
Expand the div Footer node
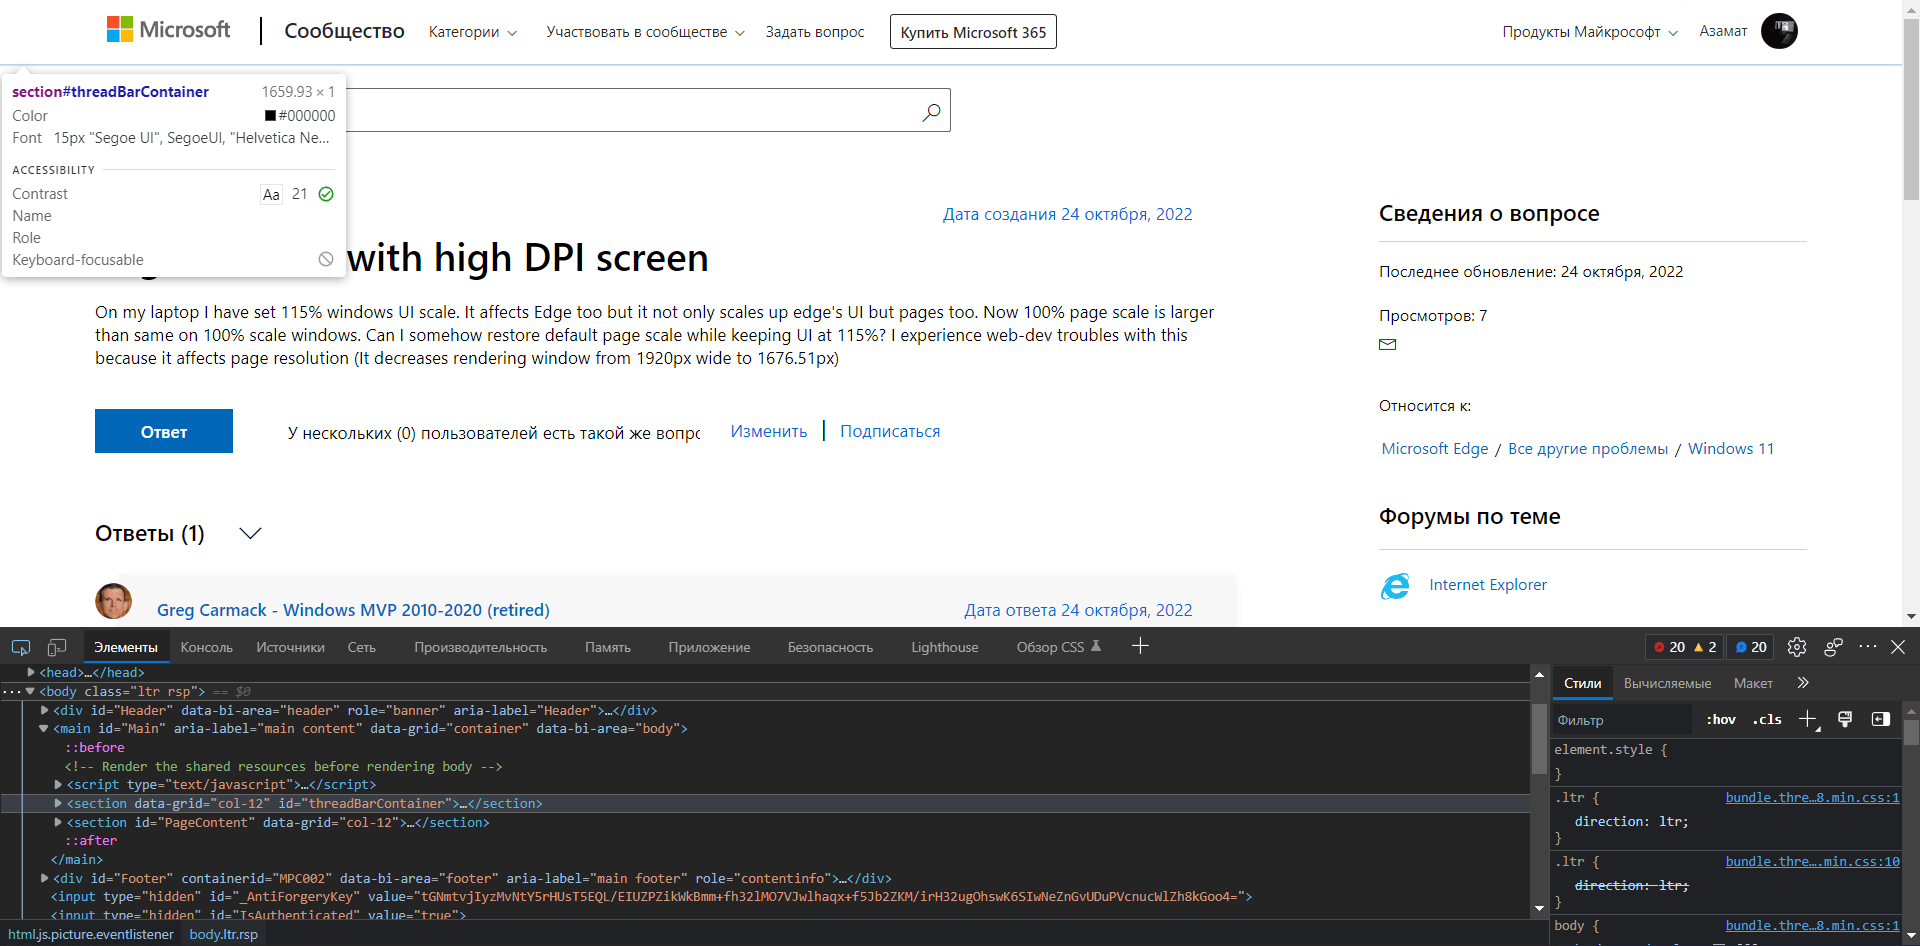click(45, 878)
